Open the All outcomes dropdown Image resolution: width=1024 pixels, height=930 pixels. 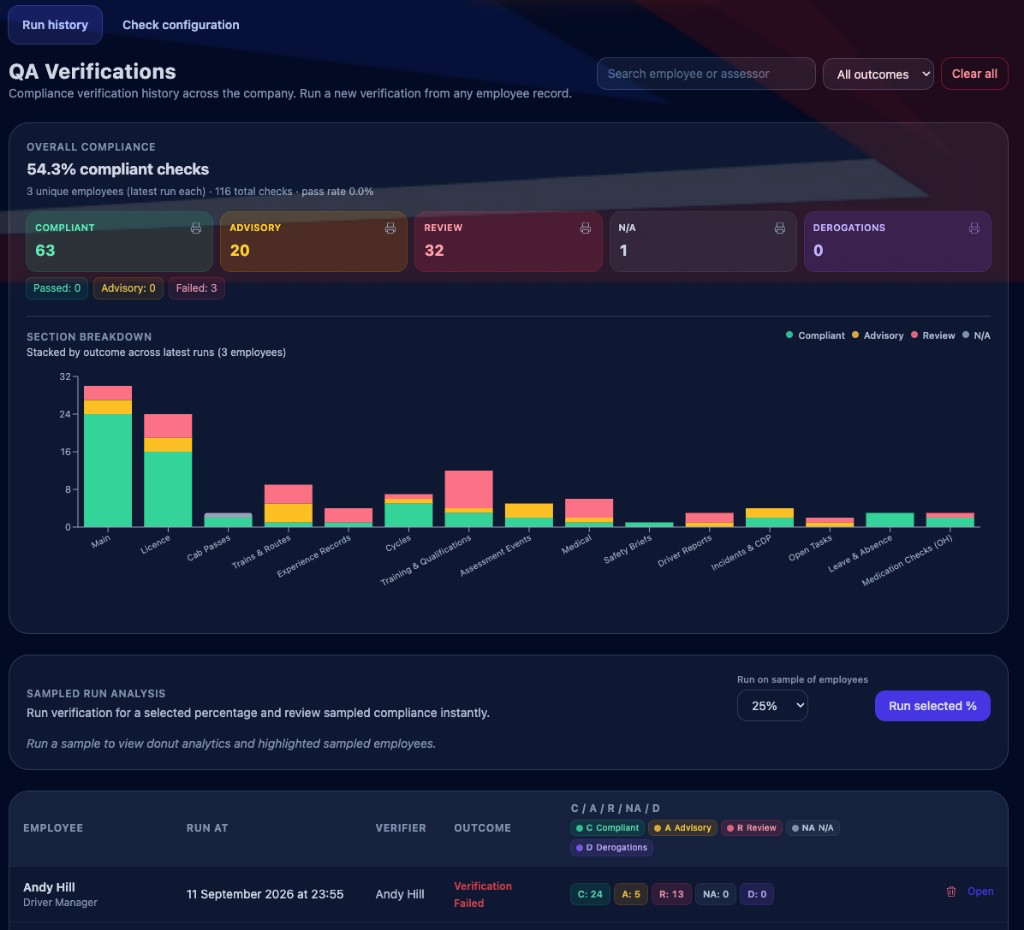pos(878,74)
